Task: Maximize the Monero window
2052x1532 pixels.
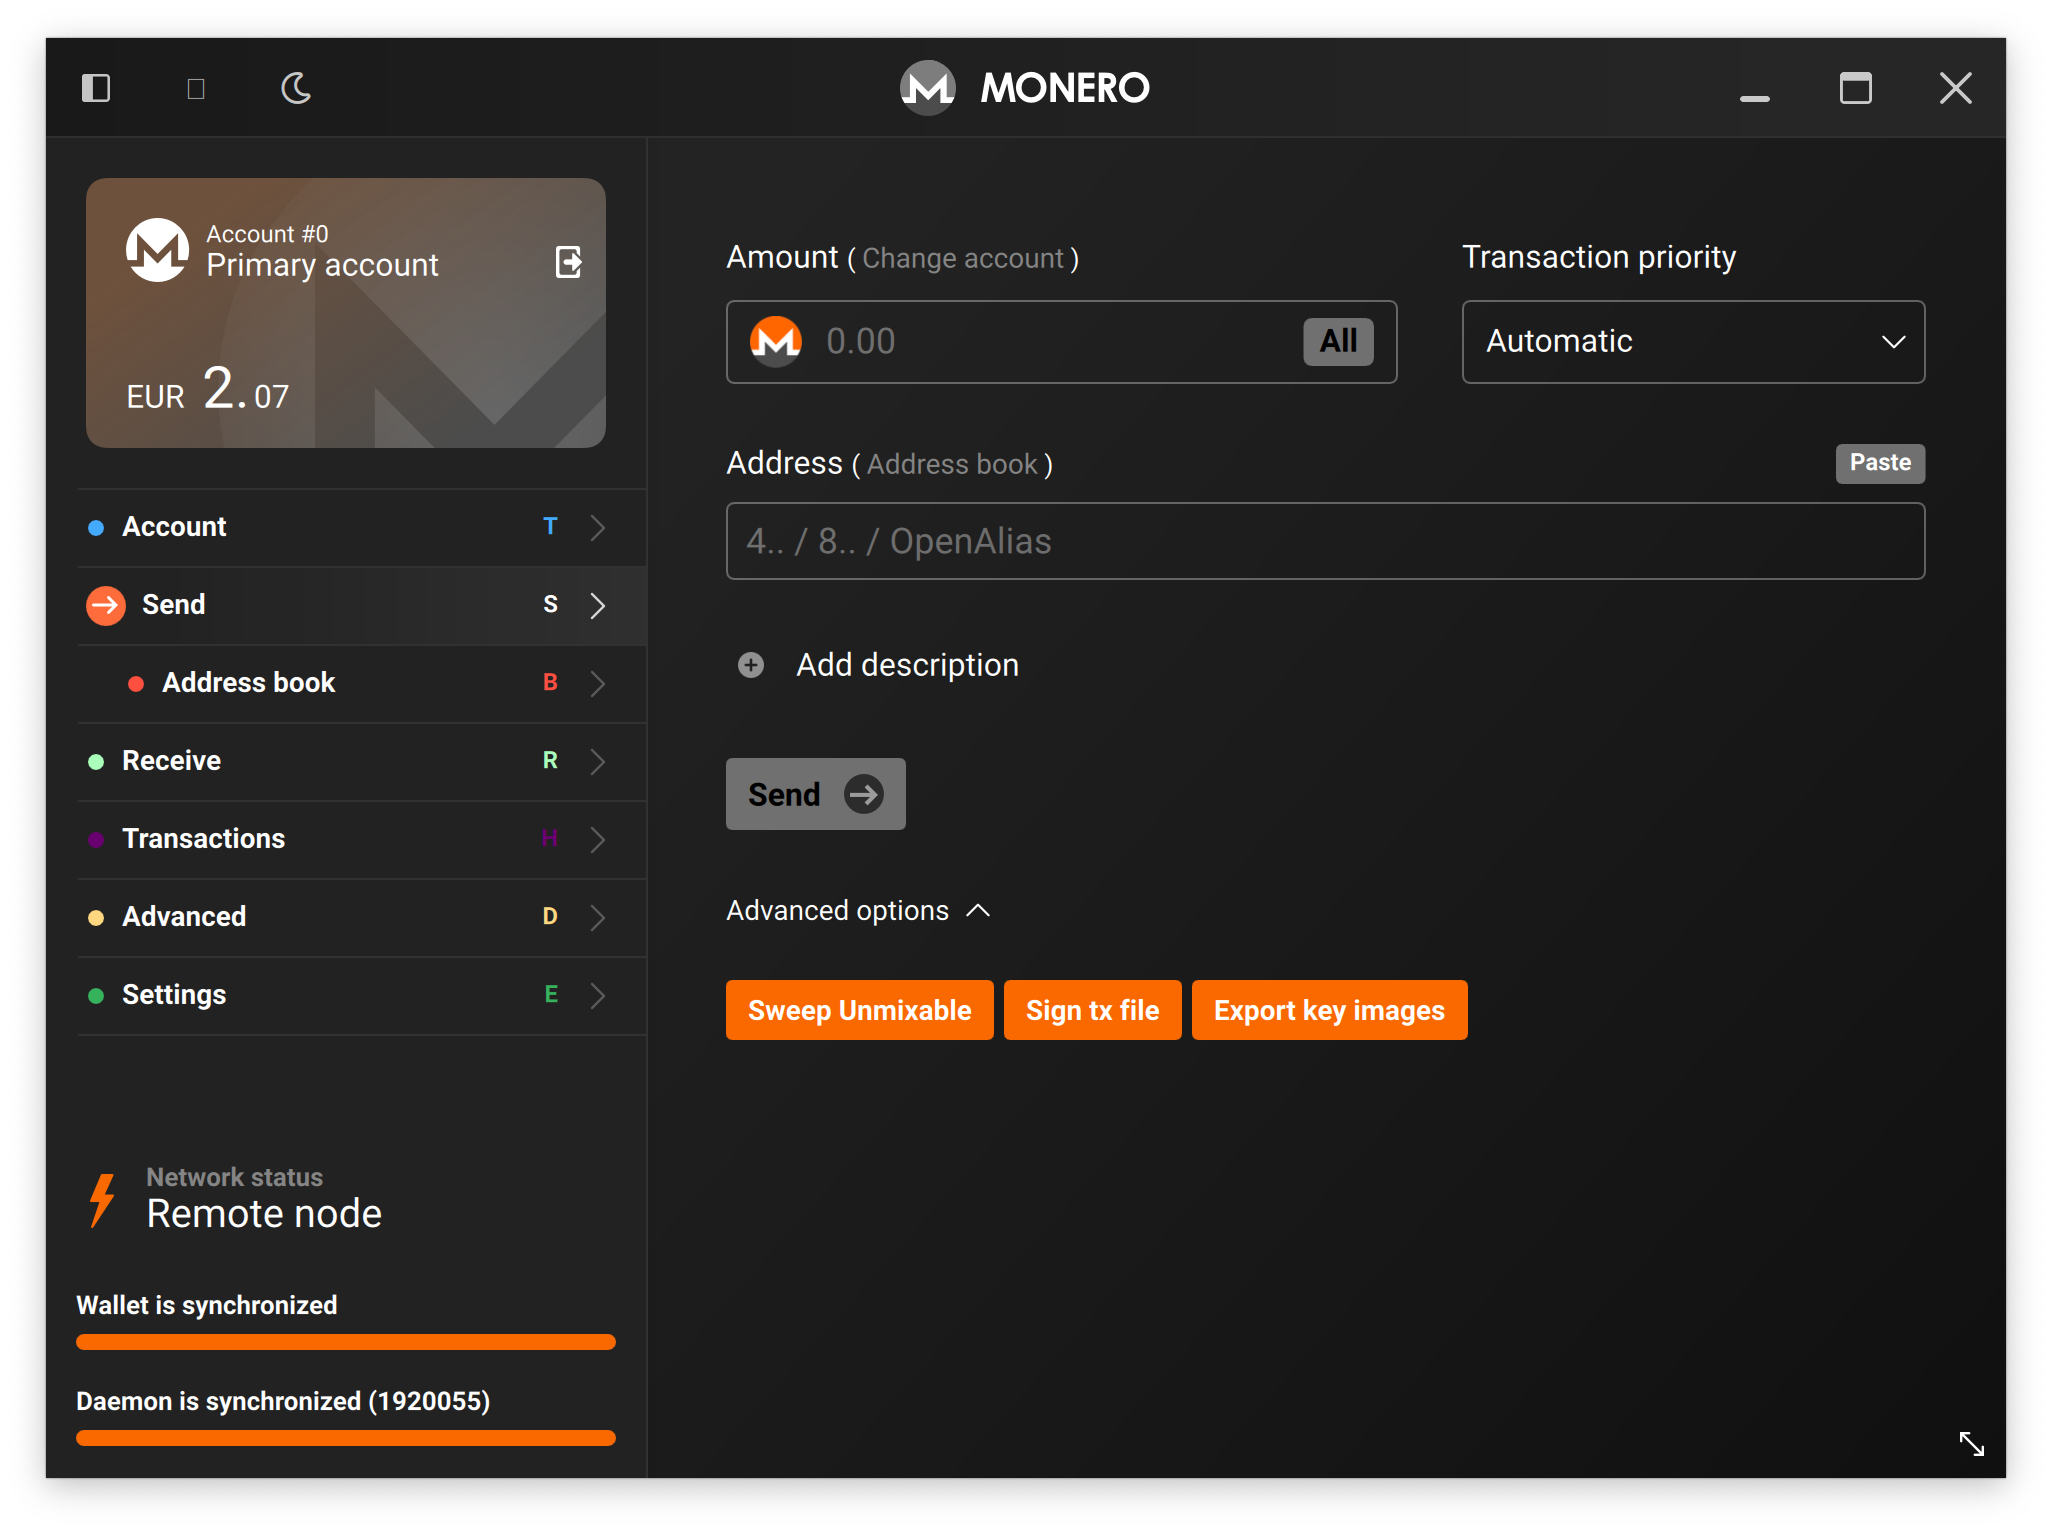Action: coord(1856,88)
